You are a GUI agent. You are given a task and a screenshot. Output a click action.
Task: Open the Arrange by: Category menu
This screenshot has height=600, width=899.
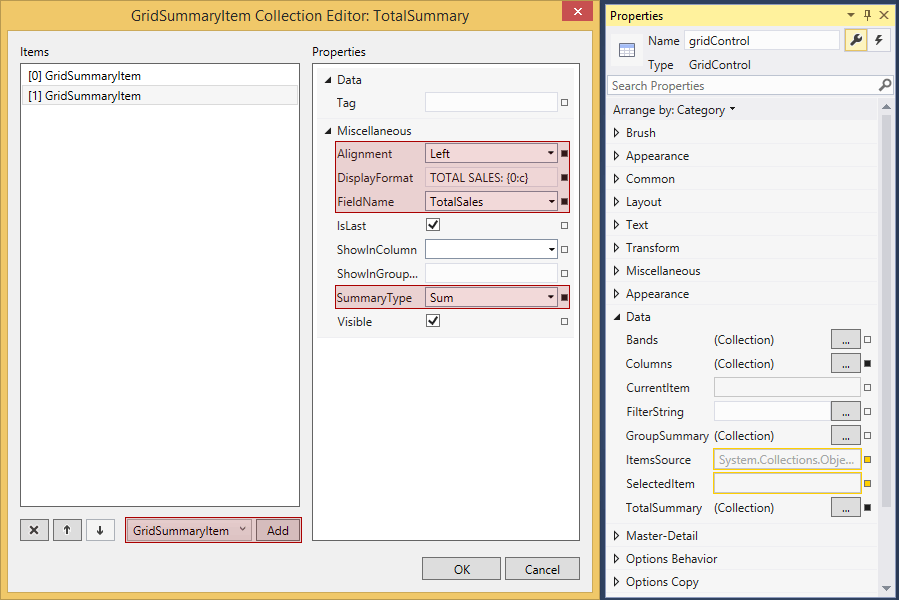(x=674, y=110)
